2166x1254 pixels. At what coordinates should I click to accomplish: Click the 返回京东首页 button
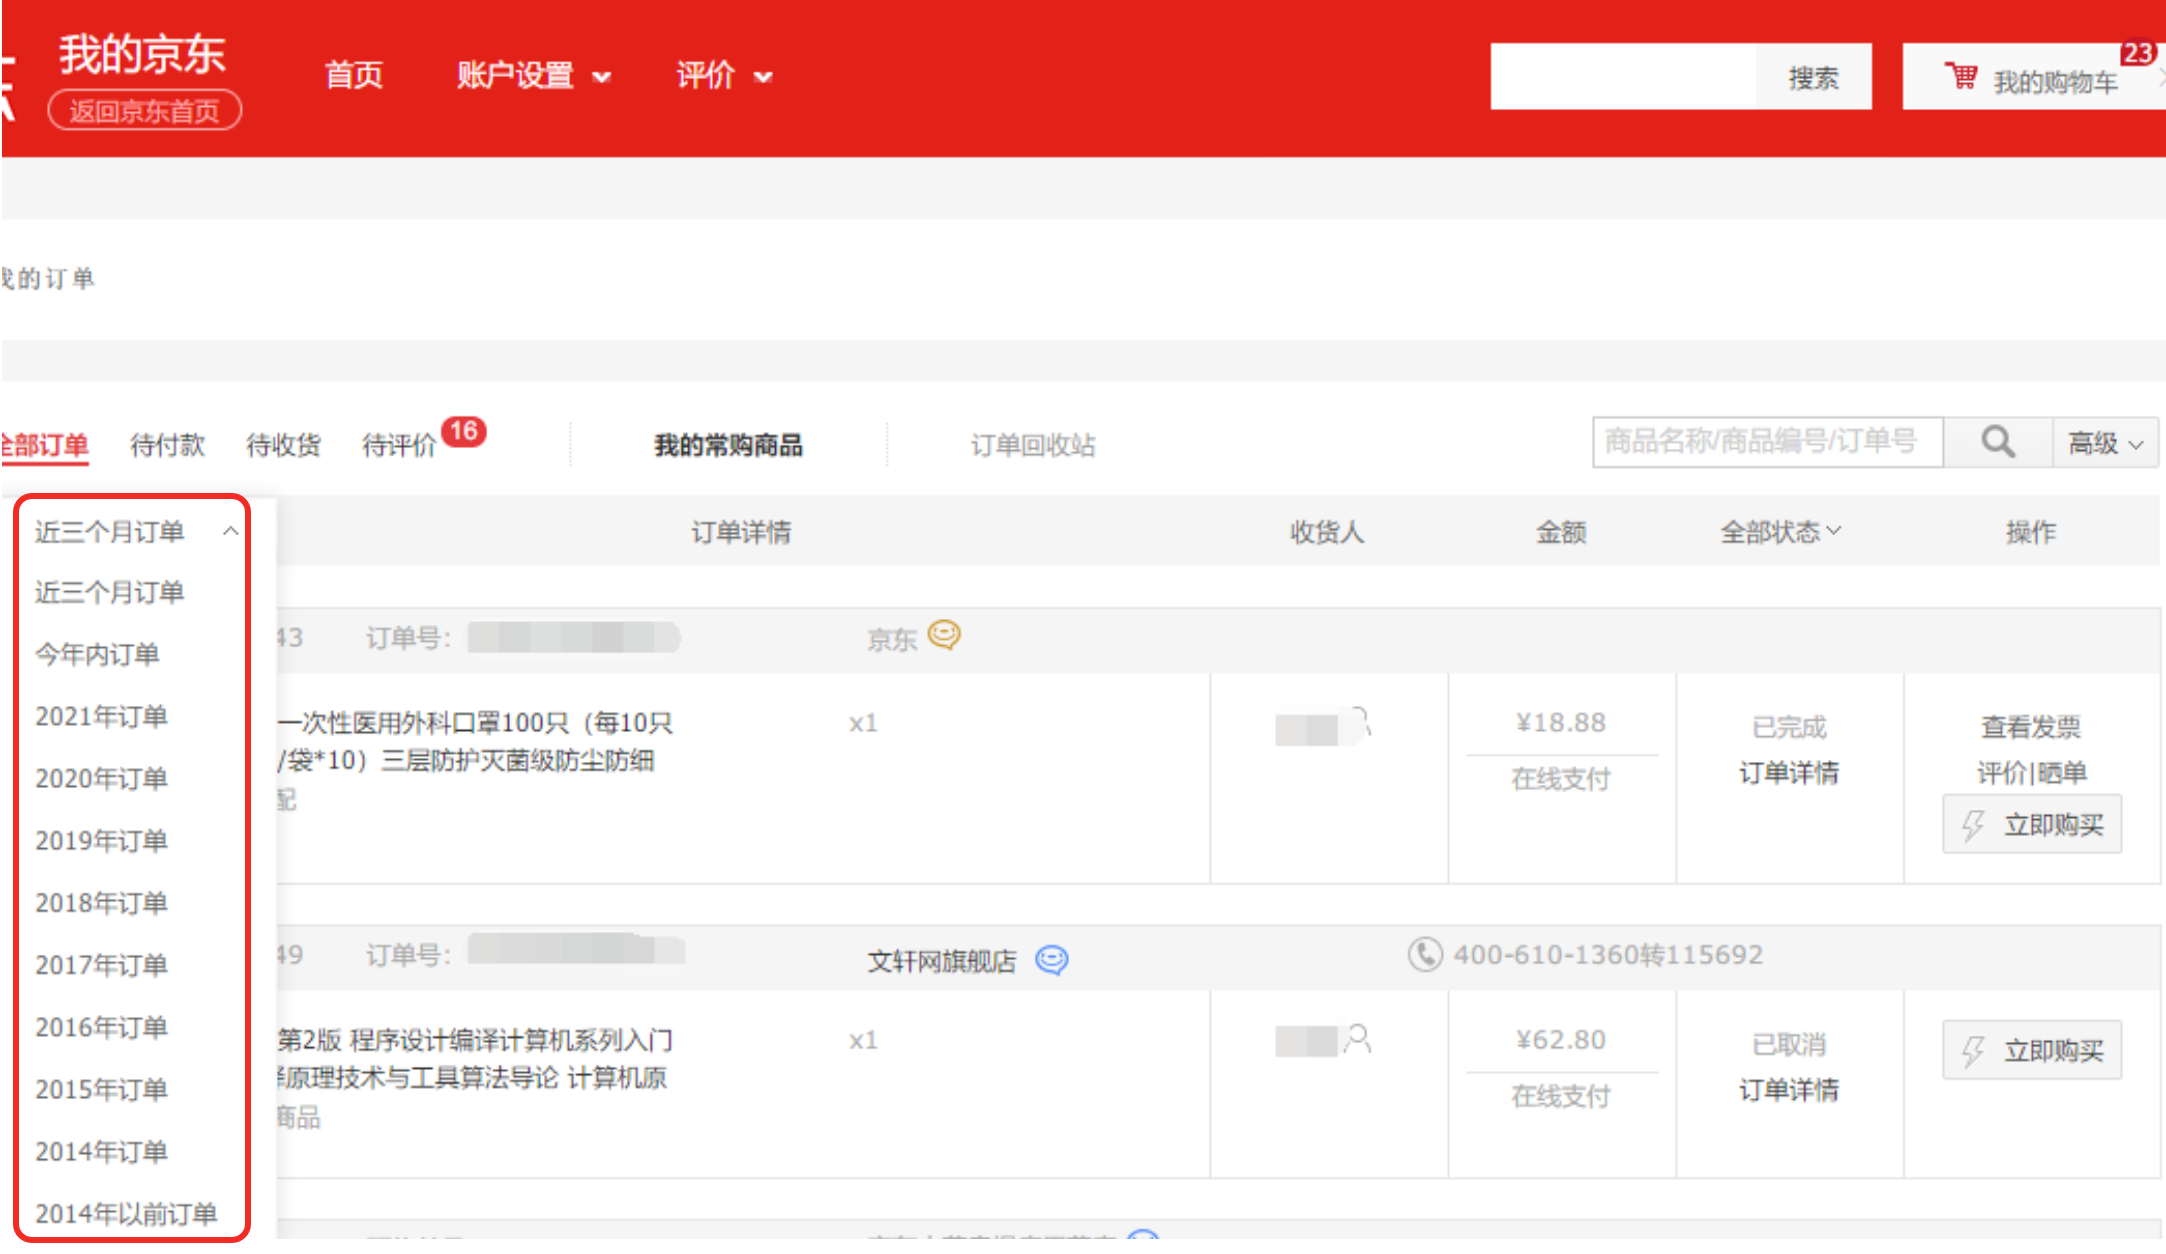click(x=144, y=110)
